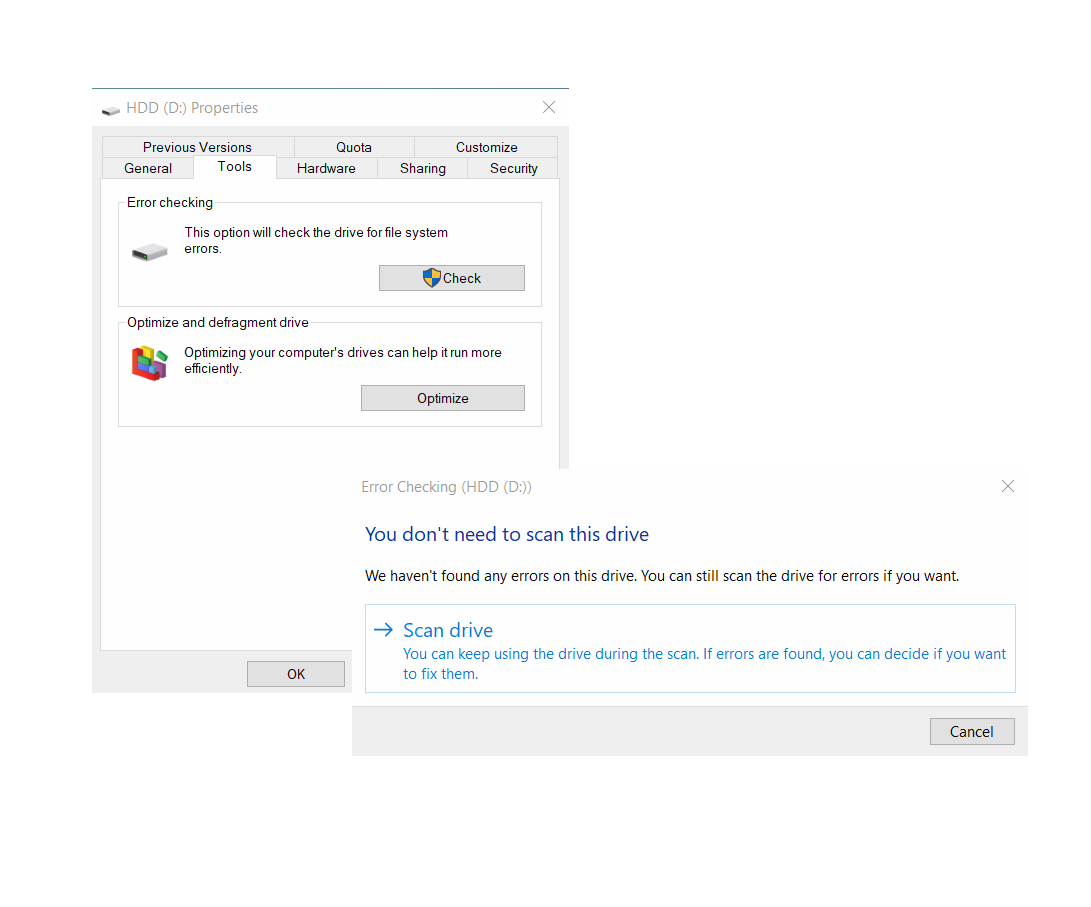Switch to the Quota tab
1091x907 pixels.
pos(353,147)
